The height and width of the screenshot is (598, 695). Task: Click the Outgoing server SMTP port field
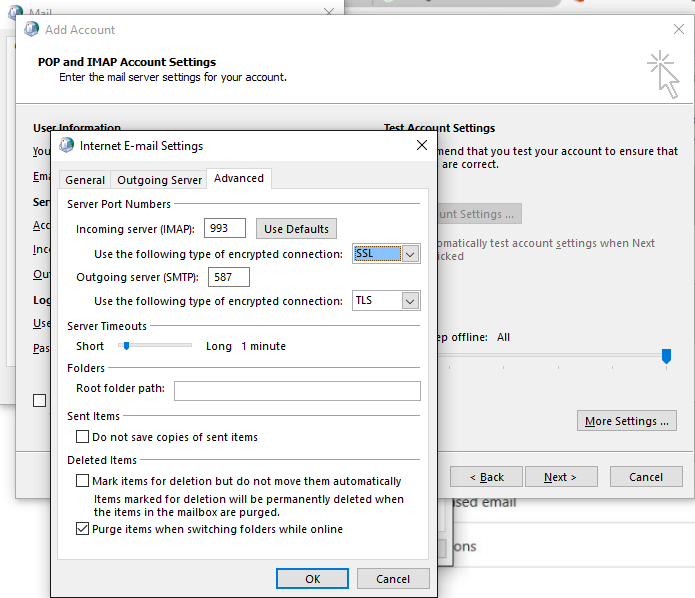pos(228,277)
